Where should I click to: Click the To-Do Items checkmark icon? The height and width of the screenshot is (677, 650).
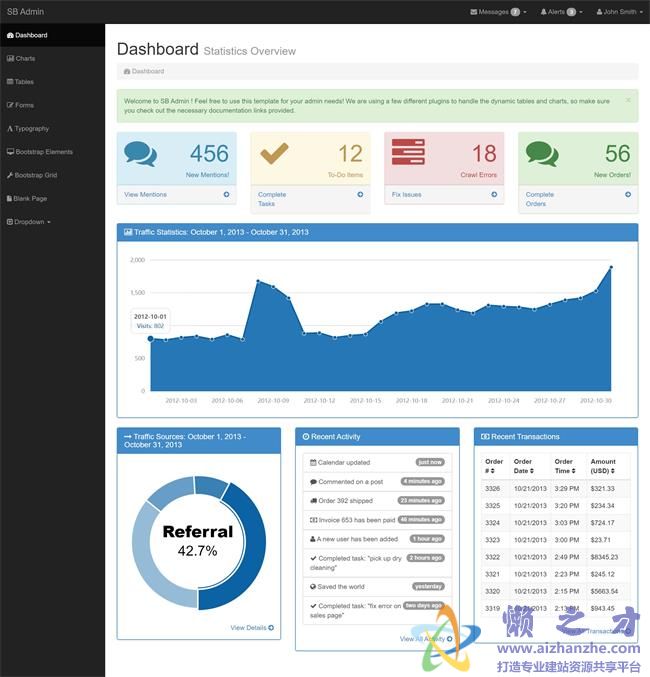(x=274, y=153)
